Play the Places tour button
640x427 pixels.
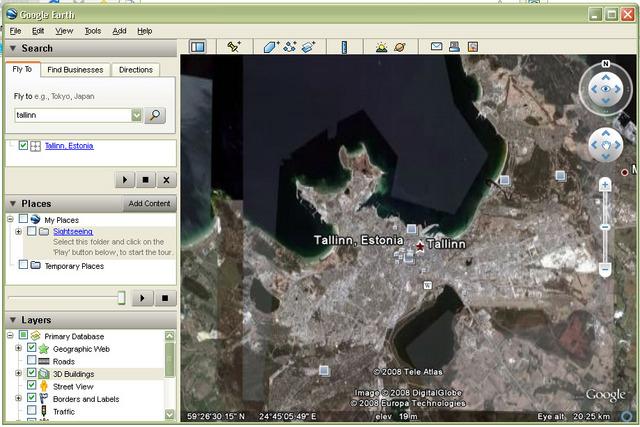tap(143, 298)
